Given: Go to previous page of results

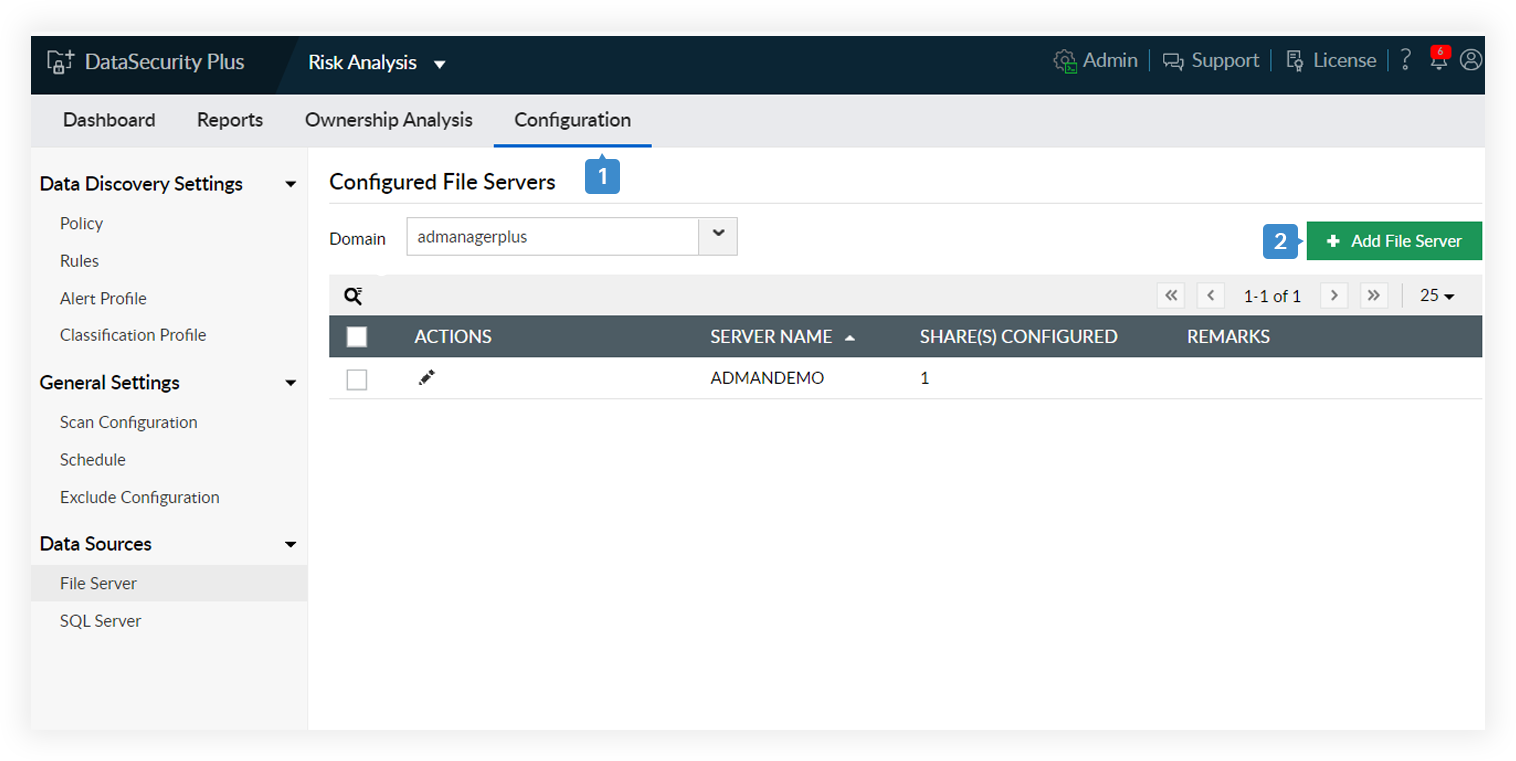Looking at the screenshot, I should pos(1211,295).
